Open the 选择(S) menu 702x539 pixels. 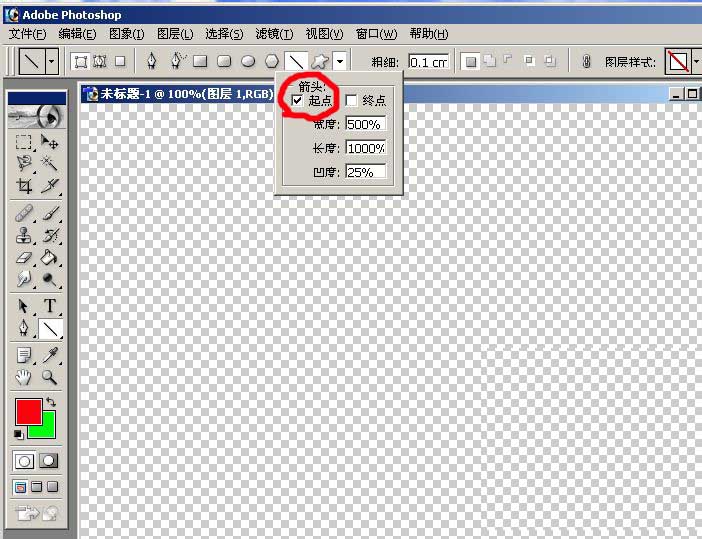224,34
